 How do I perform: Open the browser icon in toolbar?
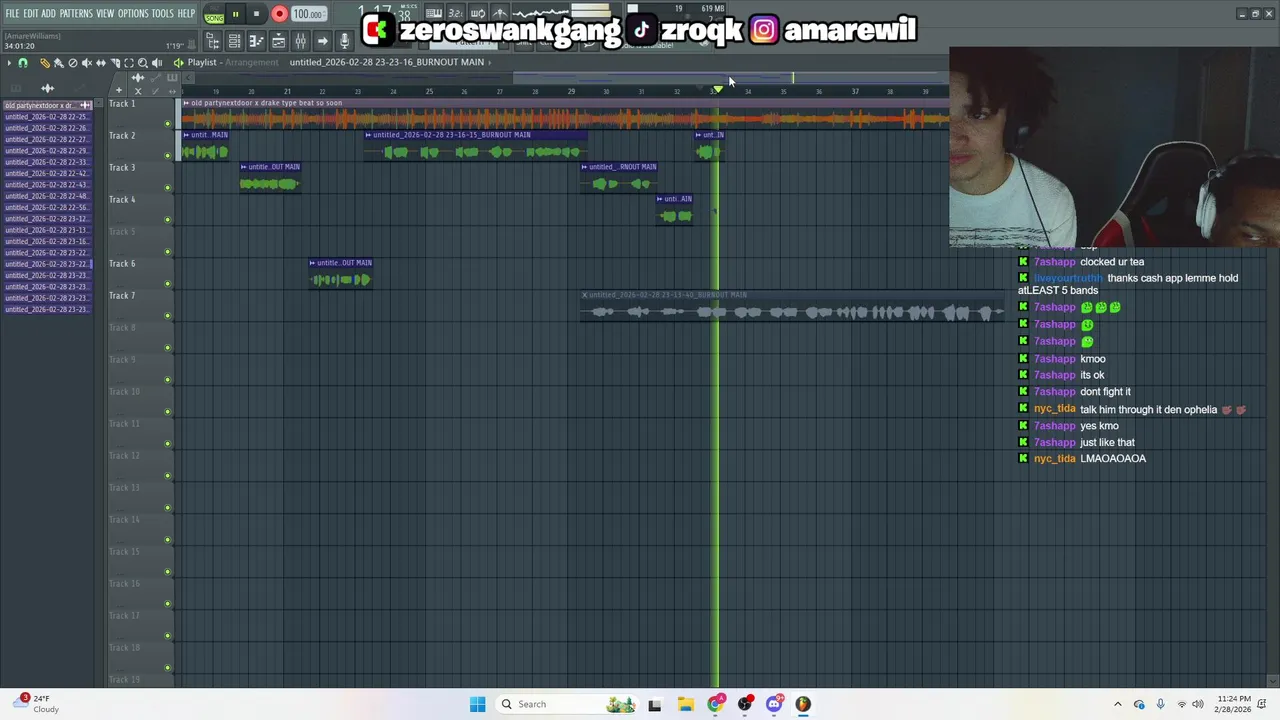tap(213, 41)
